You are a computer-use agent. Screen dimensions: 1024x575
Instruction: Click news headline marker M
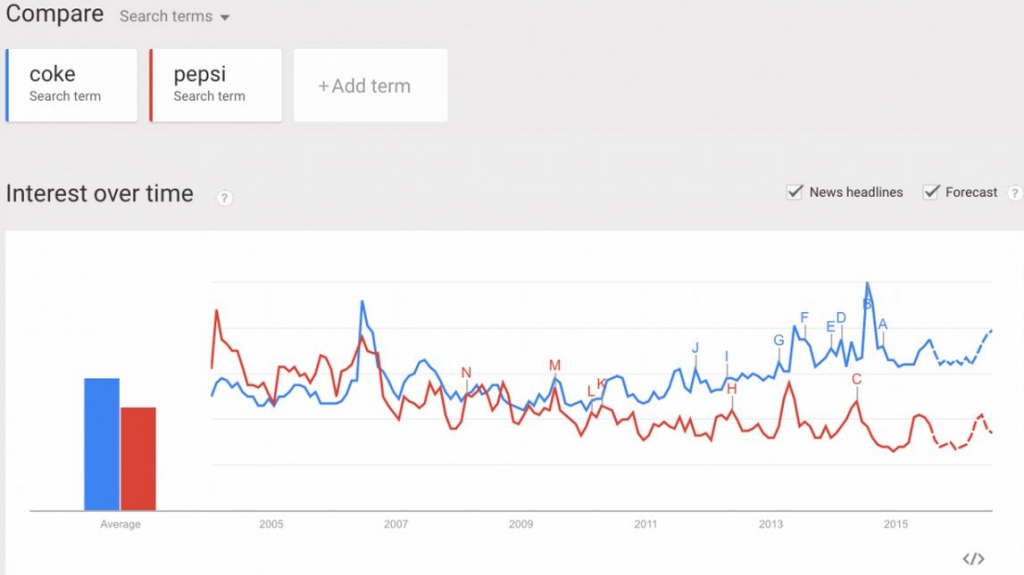pos(554,365)
